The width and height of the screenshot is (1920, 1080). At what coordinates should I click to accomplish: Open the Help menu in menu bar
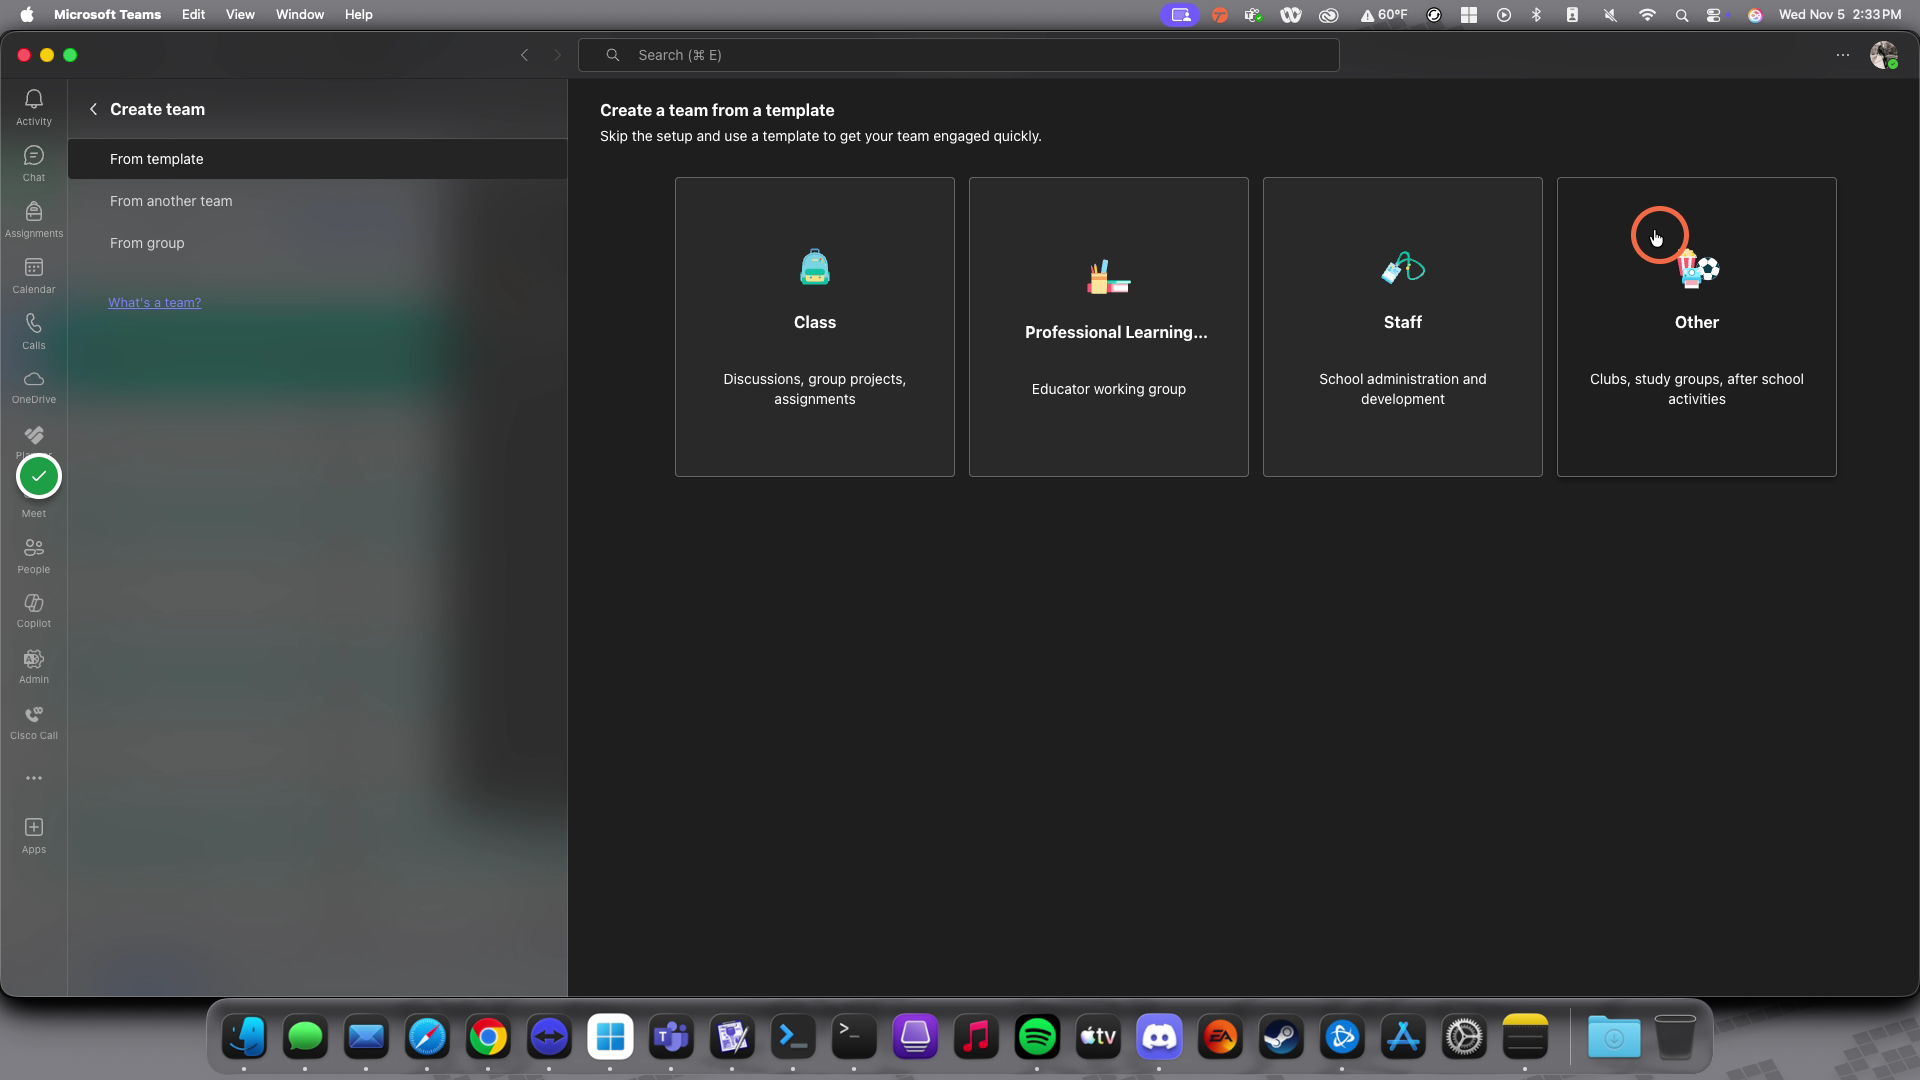(x=358, y=14)
